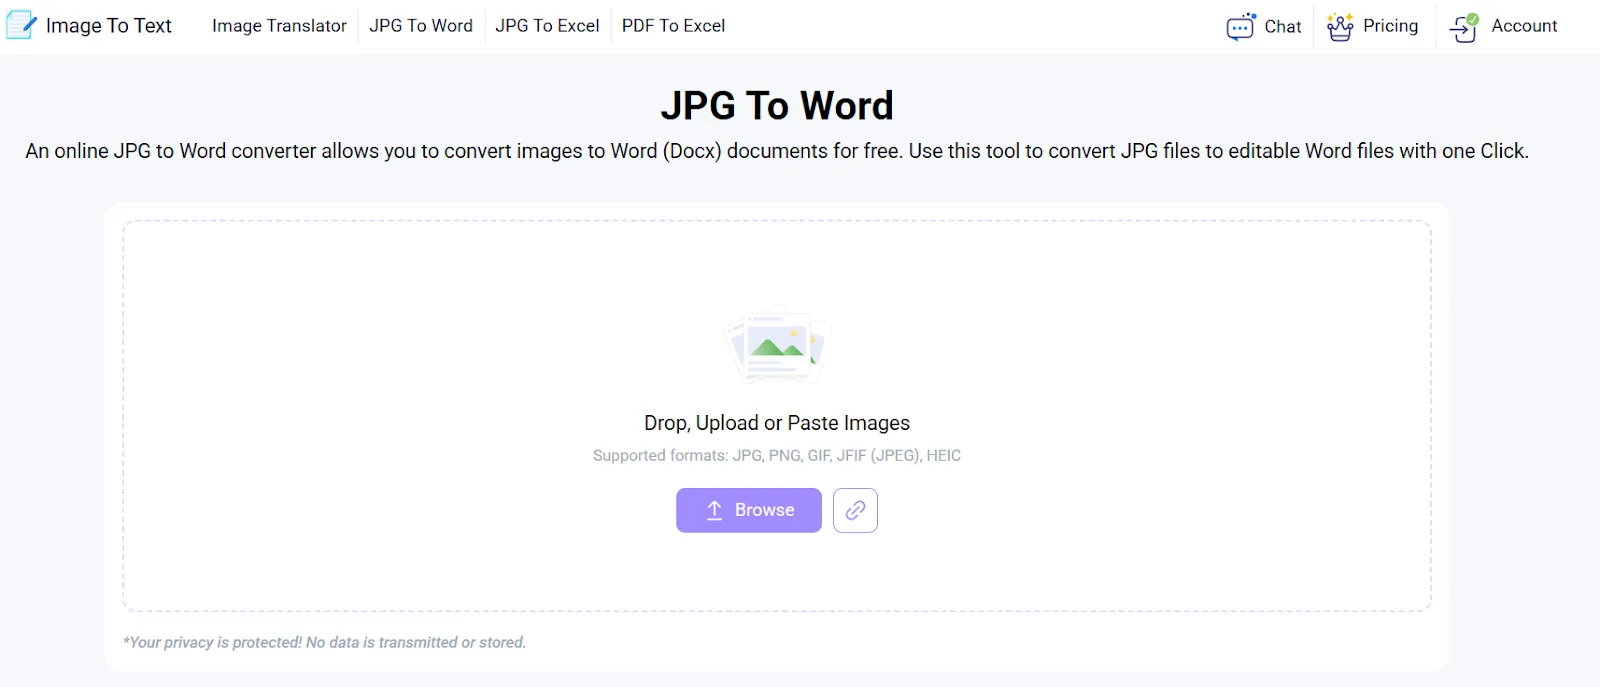
Task: Click the converter description paragraph
Action: pos(777,151)
